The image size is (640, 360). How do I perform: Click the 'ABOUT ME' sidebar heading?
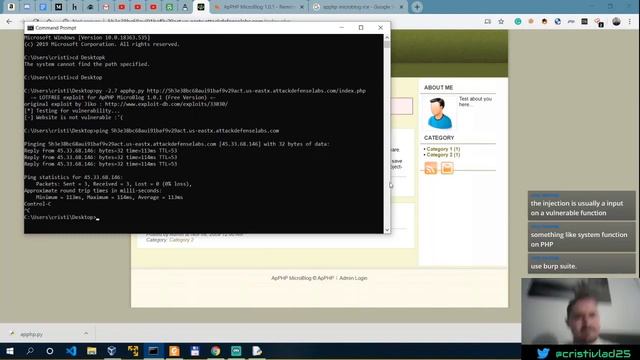[x=438, y=87]
